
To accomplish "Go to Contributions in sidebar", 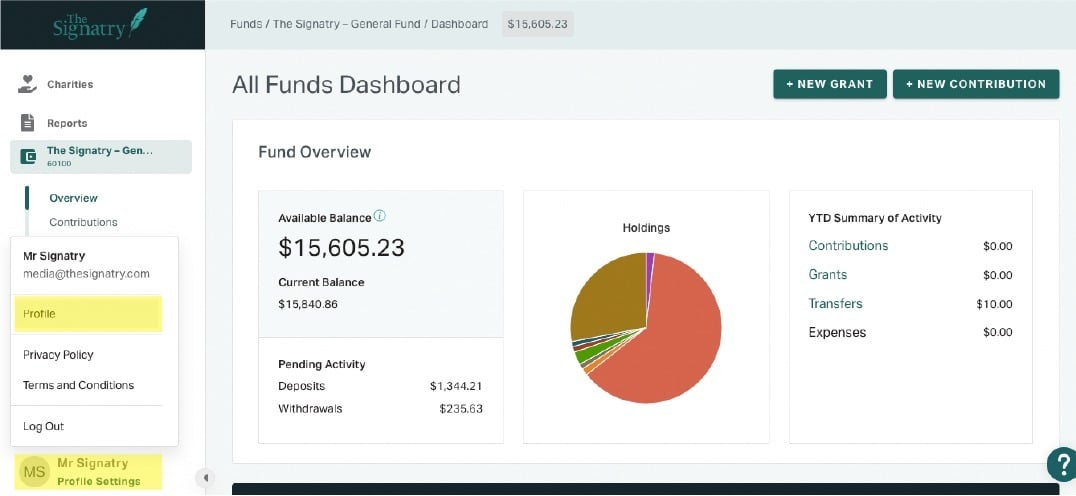I will [83, 222].
